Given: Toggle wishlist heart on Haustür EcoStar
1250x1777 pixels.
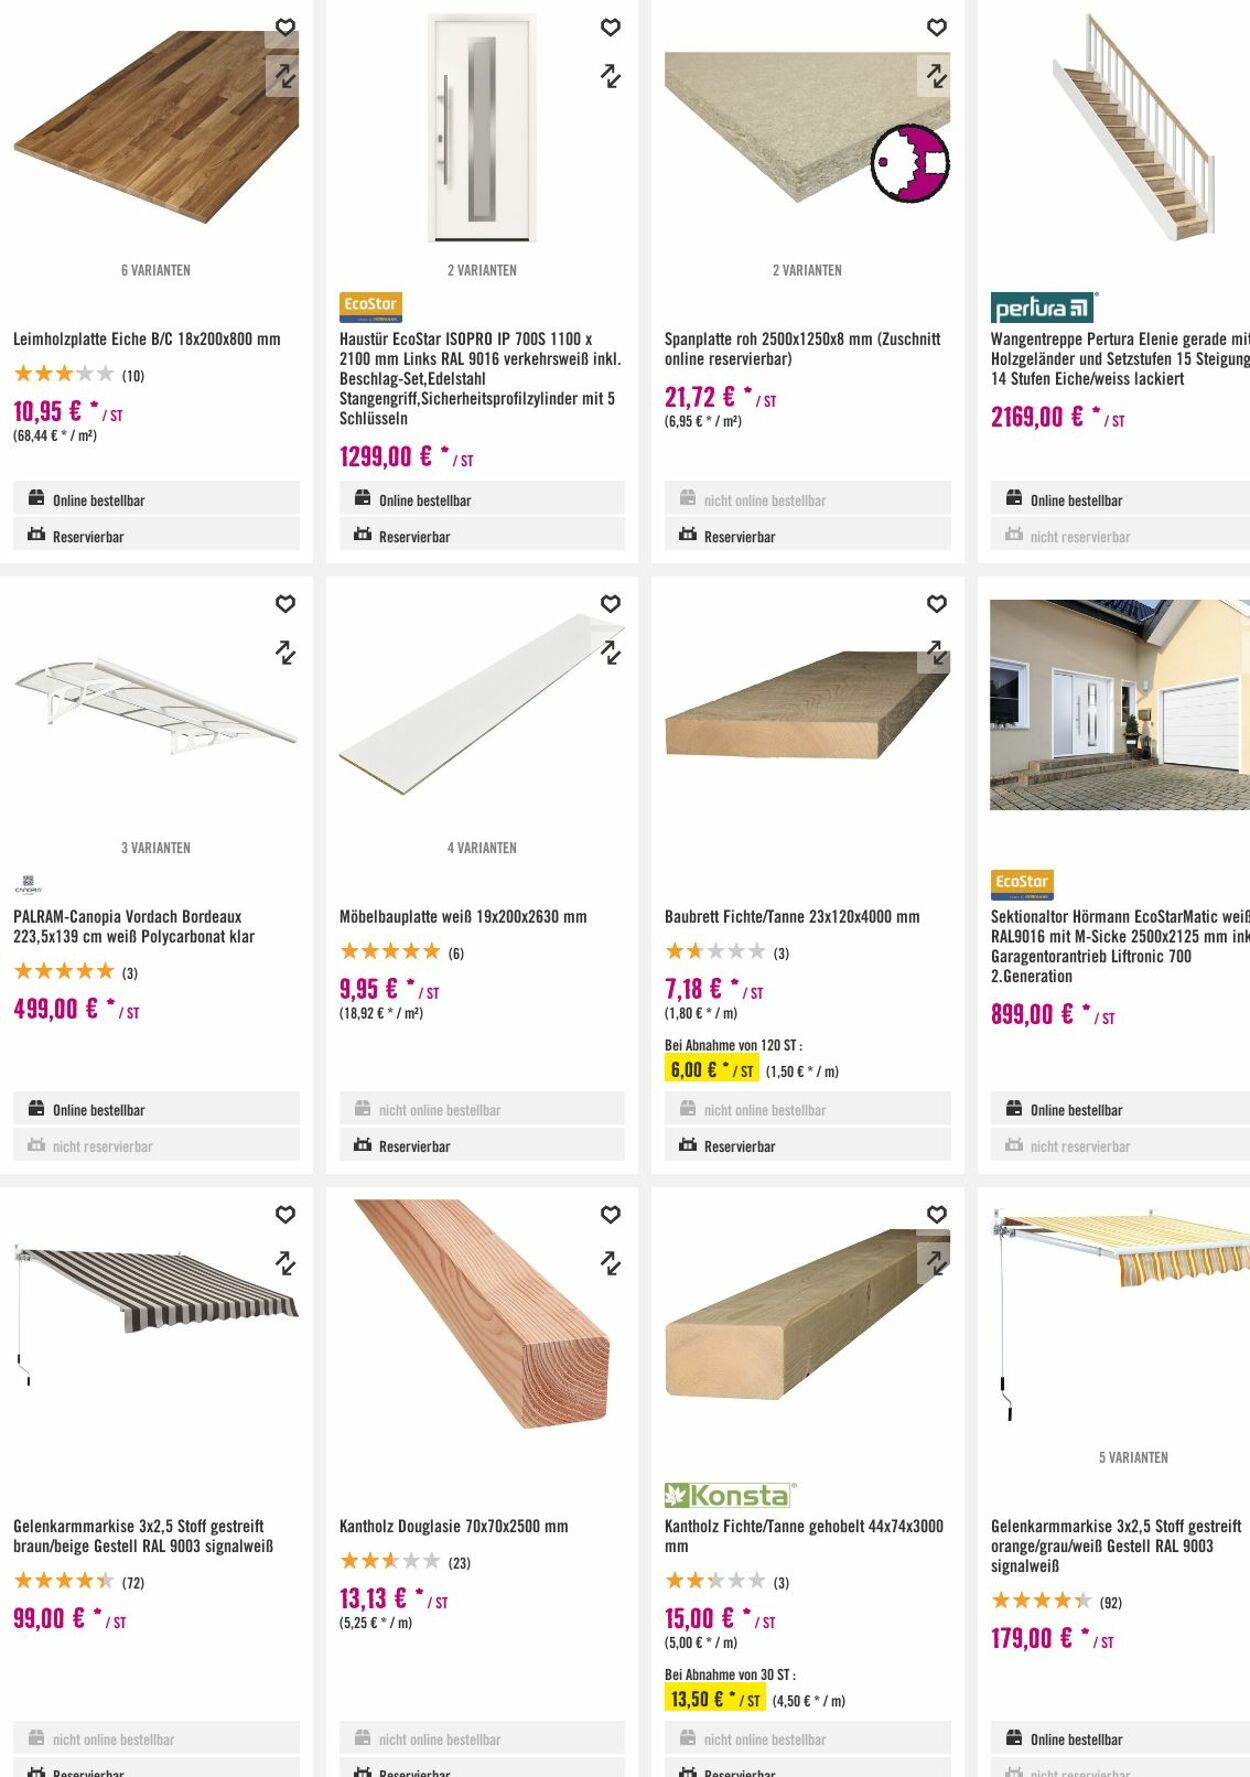Looking at the screenshot, I should [610, 27].
